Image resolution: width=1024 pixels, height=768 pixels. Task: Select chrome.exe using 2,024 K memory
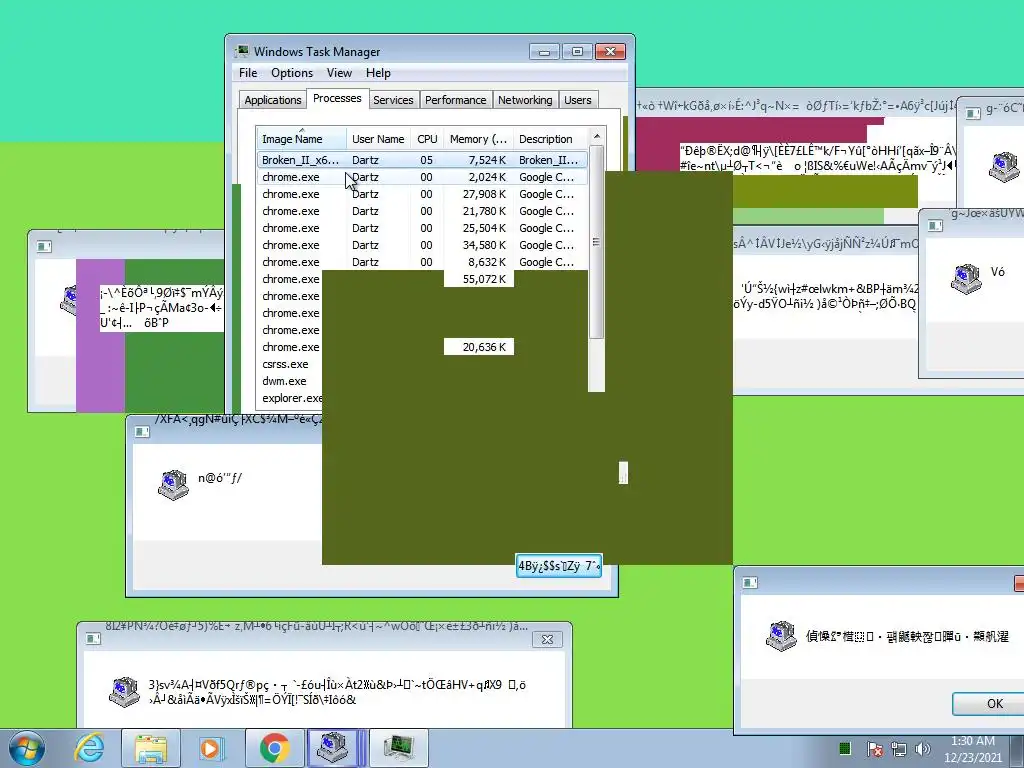[422, 177]
